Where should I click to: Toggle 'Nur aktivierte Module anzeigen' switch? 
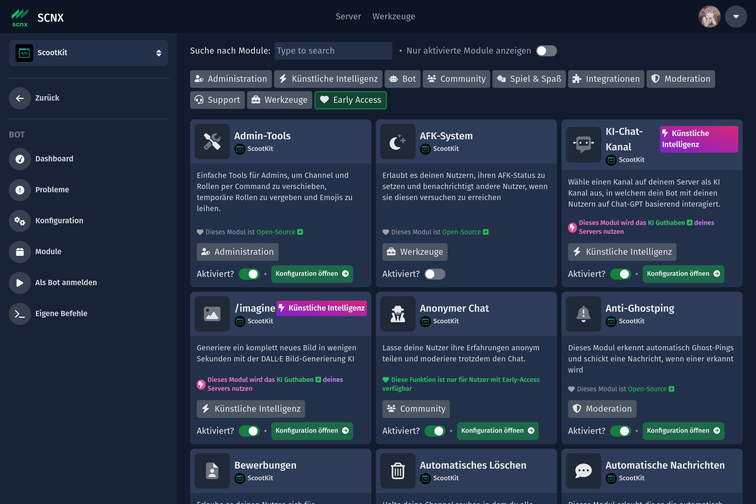(545, 51)
